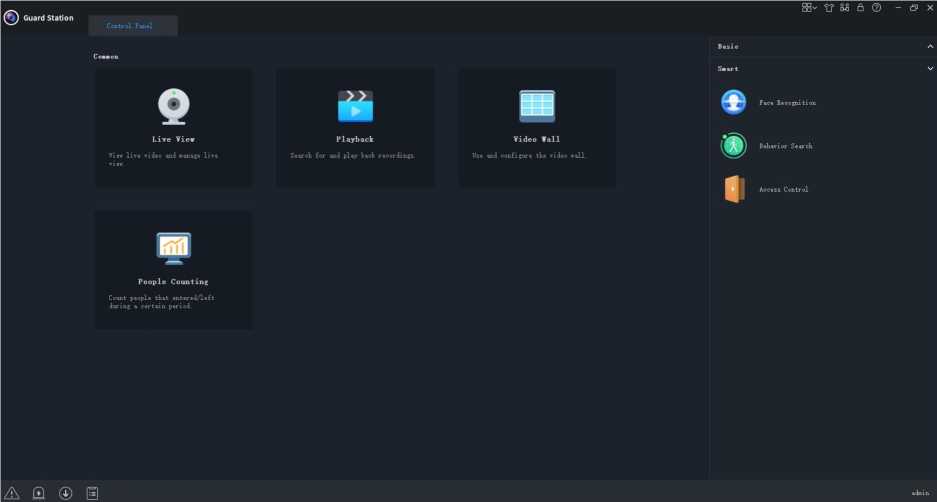This screenshot has height=502, width=937.
Task: Open the help question mark icon
Action: [876, 8]
